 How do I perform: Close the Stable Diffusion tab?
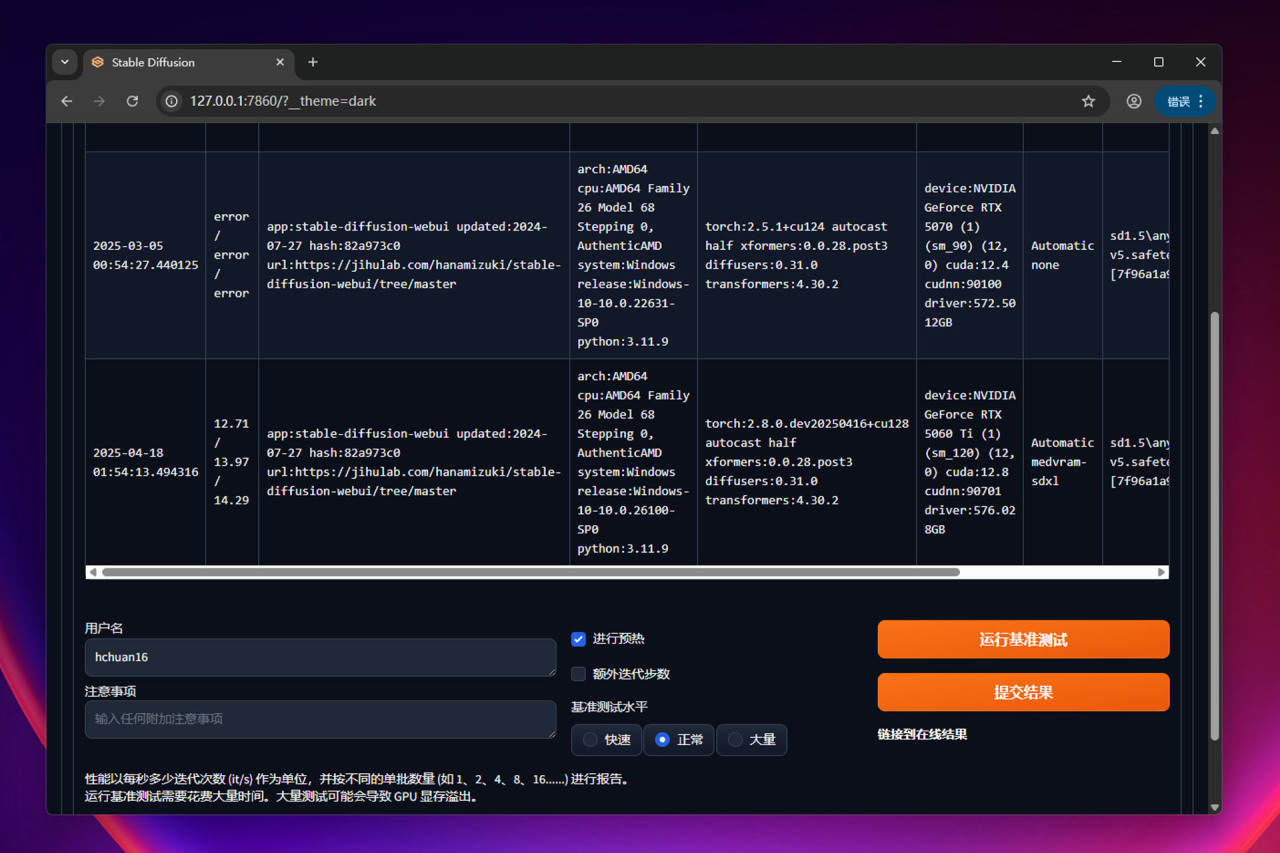[280, 62]
